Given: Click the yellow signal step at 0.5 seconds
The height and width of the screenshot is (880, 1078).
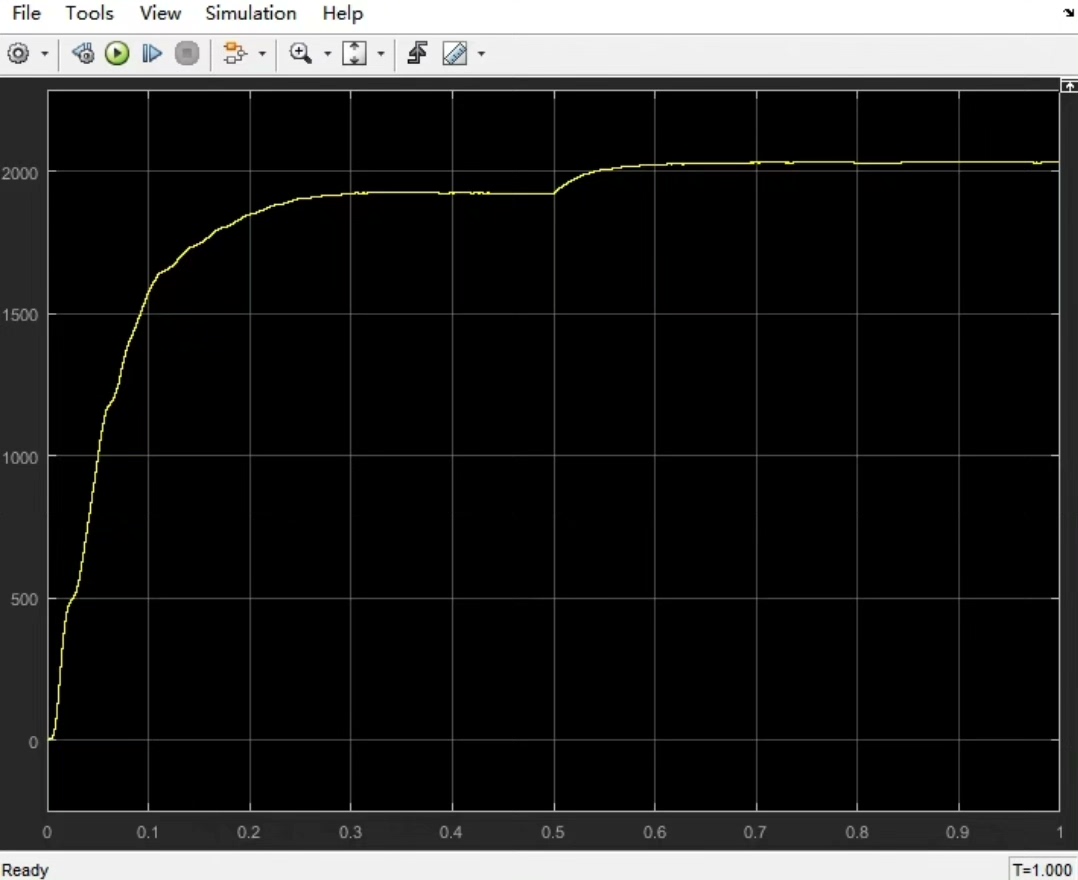Looking at the screenshot, I should tap(555, 192).
